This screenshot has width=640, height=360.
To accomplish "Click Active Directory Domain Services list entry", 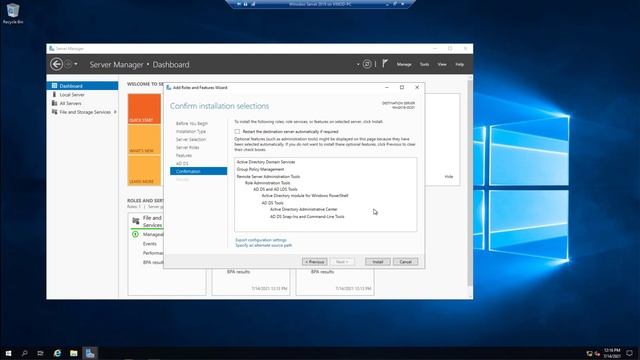I will (266, 162).
